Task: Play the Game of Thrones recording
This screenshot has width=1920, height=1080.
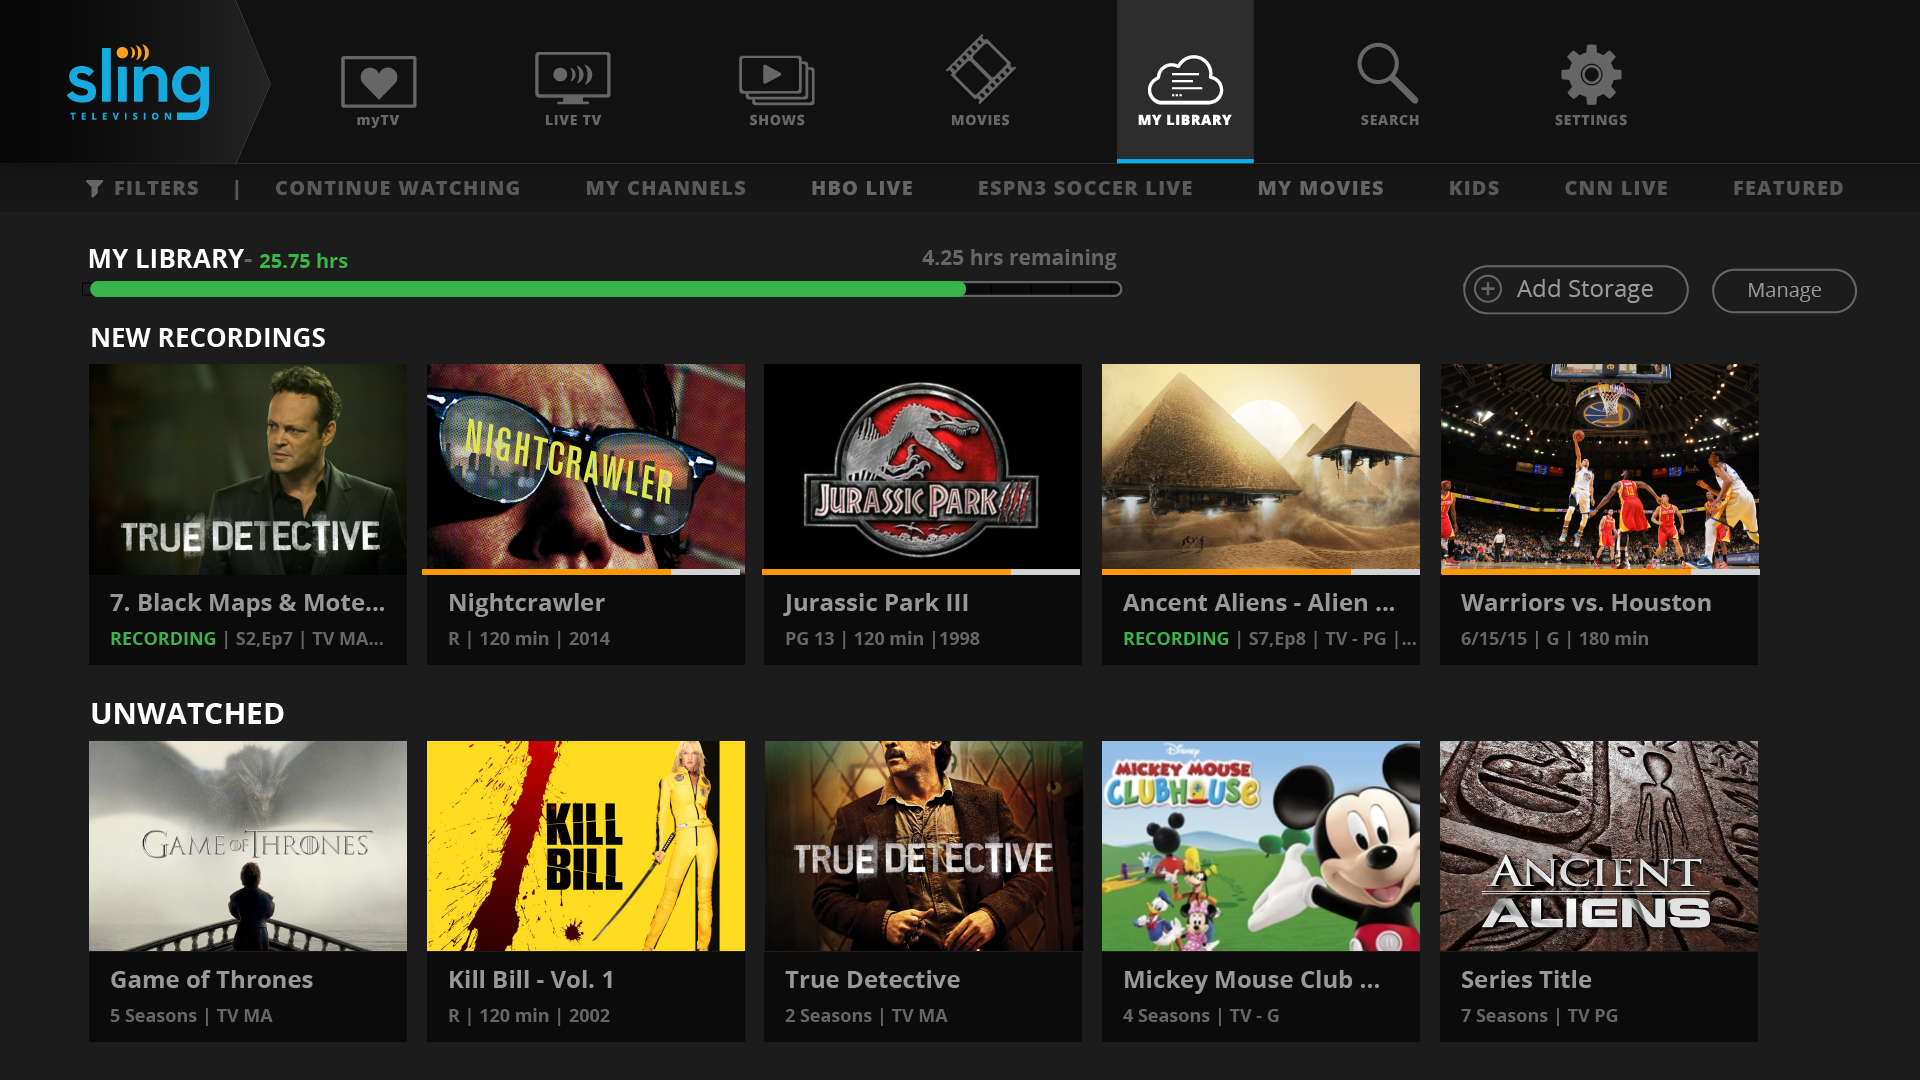Action: [x=247, y=845]
